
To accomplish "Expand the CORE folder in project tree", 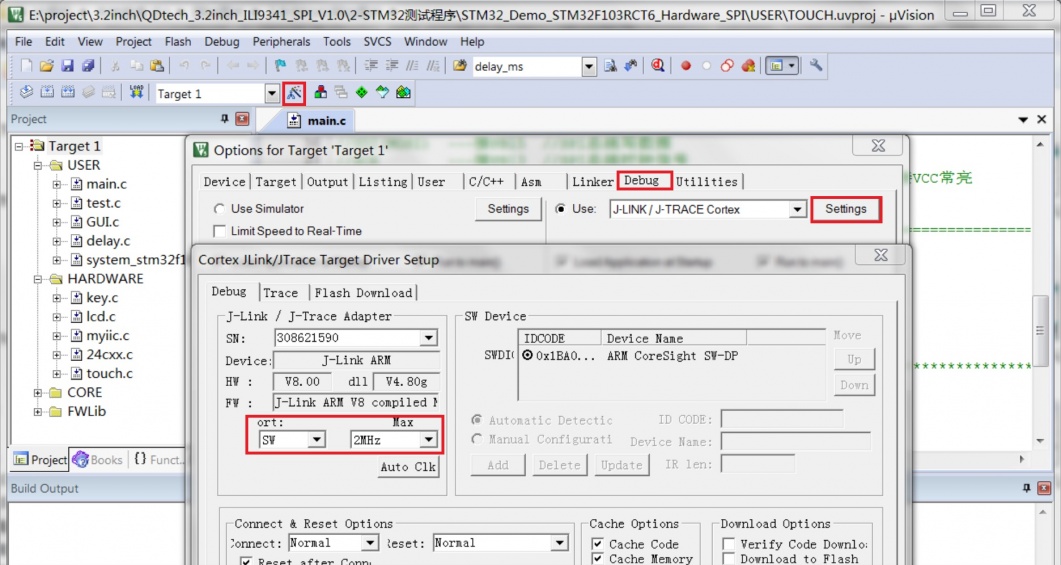I will coord(39,393).
